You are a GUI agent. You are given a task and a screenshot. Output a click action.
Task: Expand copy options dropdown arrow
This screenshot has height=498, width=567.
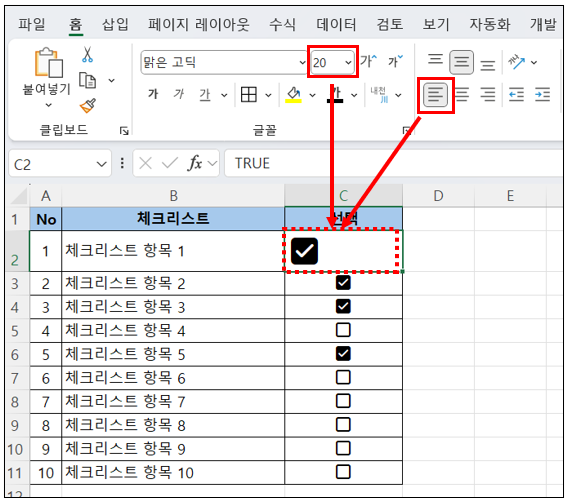[112, 80]
